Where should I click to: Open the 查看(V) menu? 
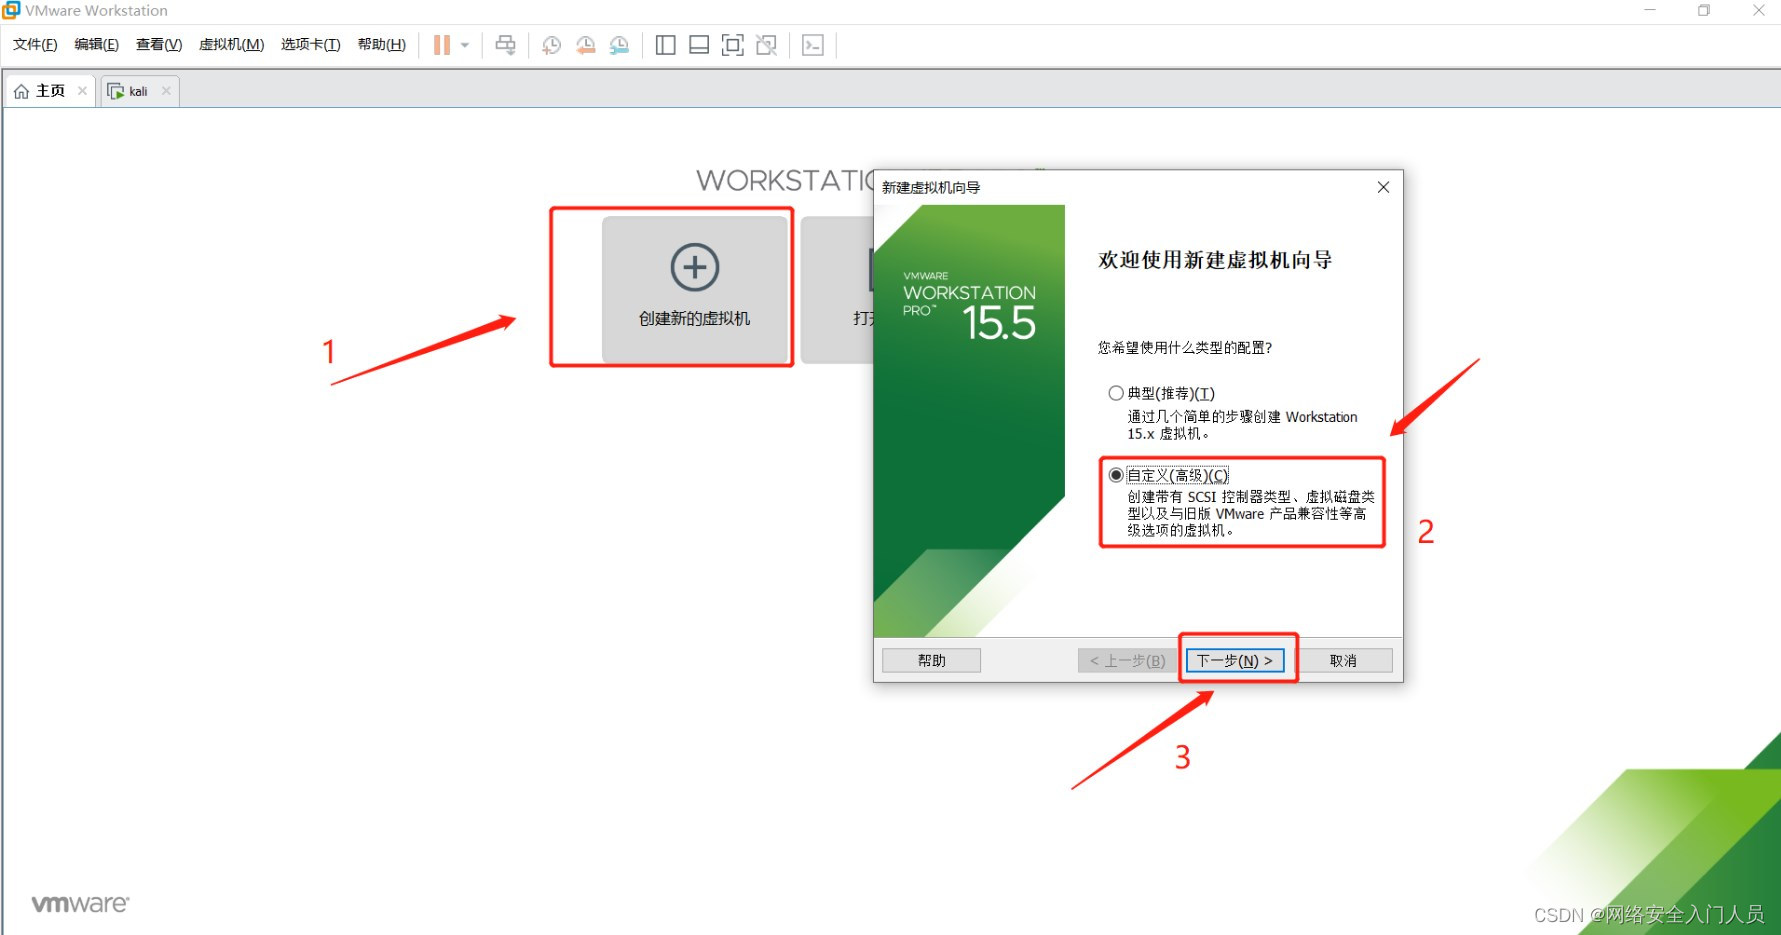coord(158,45)
